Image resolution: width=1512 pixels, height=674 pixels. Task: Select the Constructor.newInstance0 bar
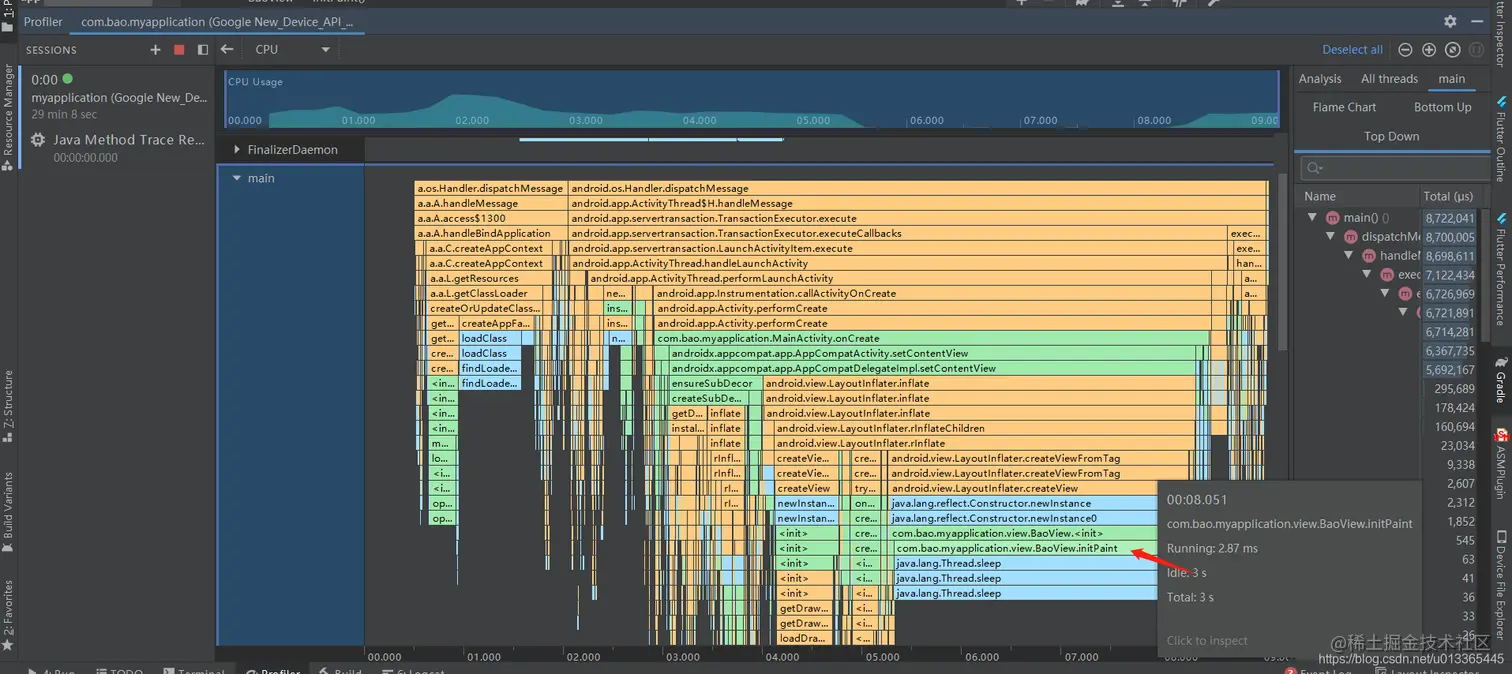(1023, 519)
